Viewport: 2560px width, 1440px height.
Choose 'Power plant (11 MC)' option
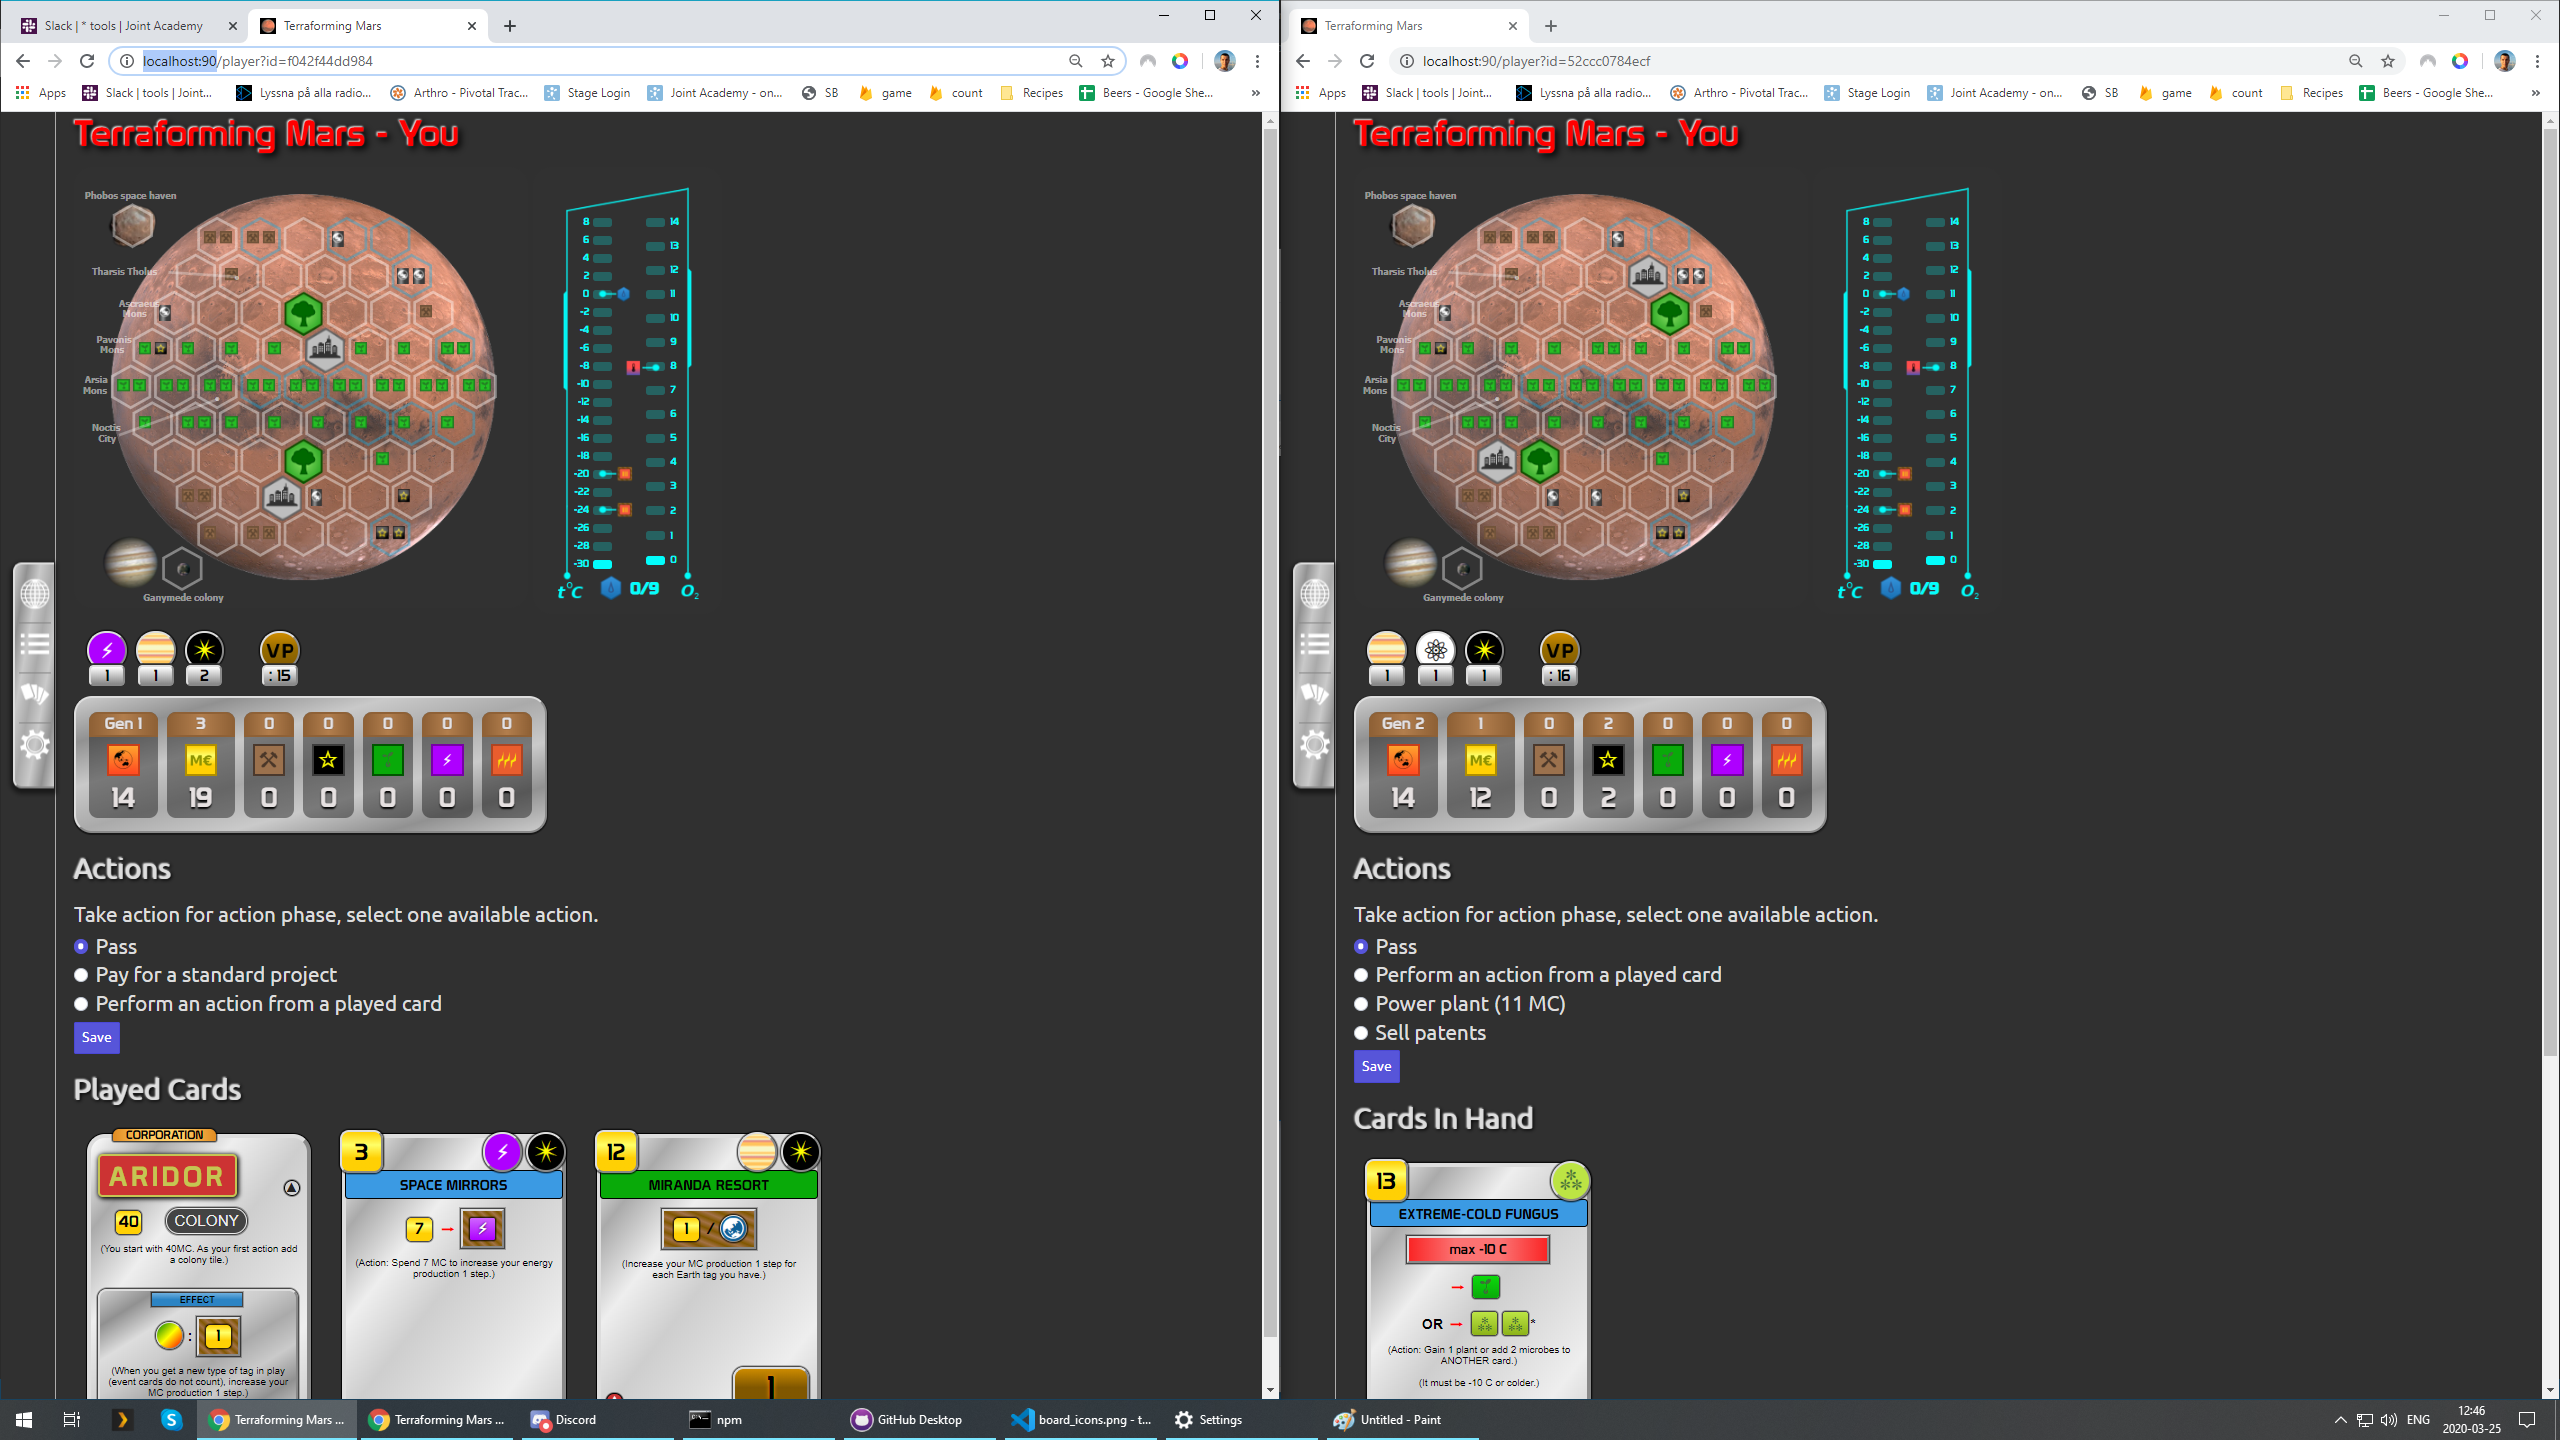click(x=1361, y=1004)
